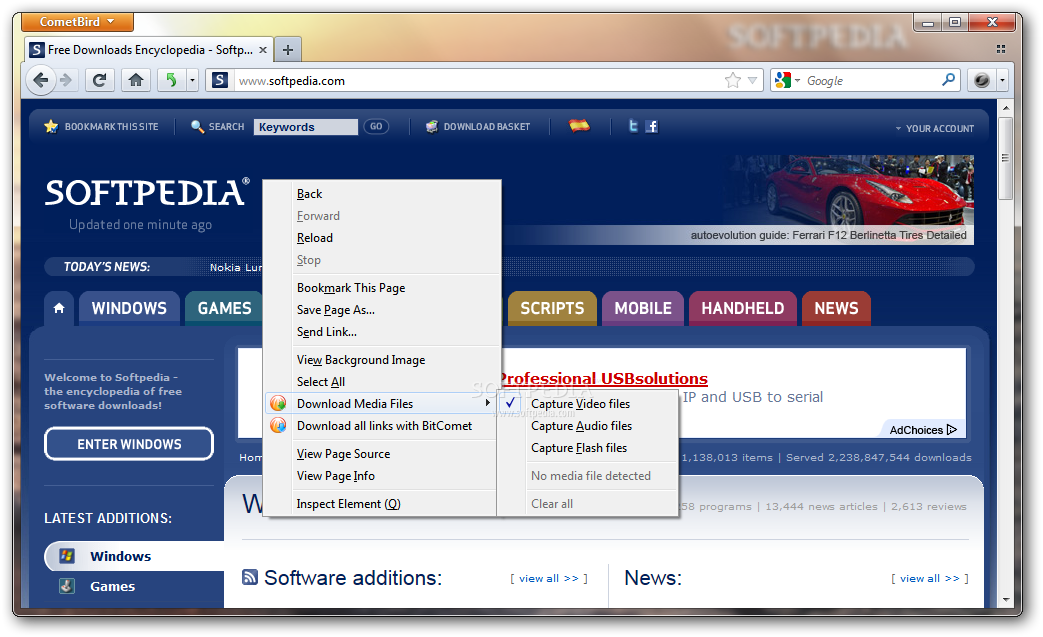
Task: Open the NEWS category tab
Action: [x=836, y=308]
